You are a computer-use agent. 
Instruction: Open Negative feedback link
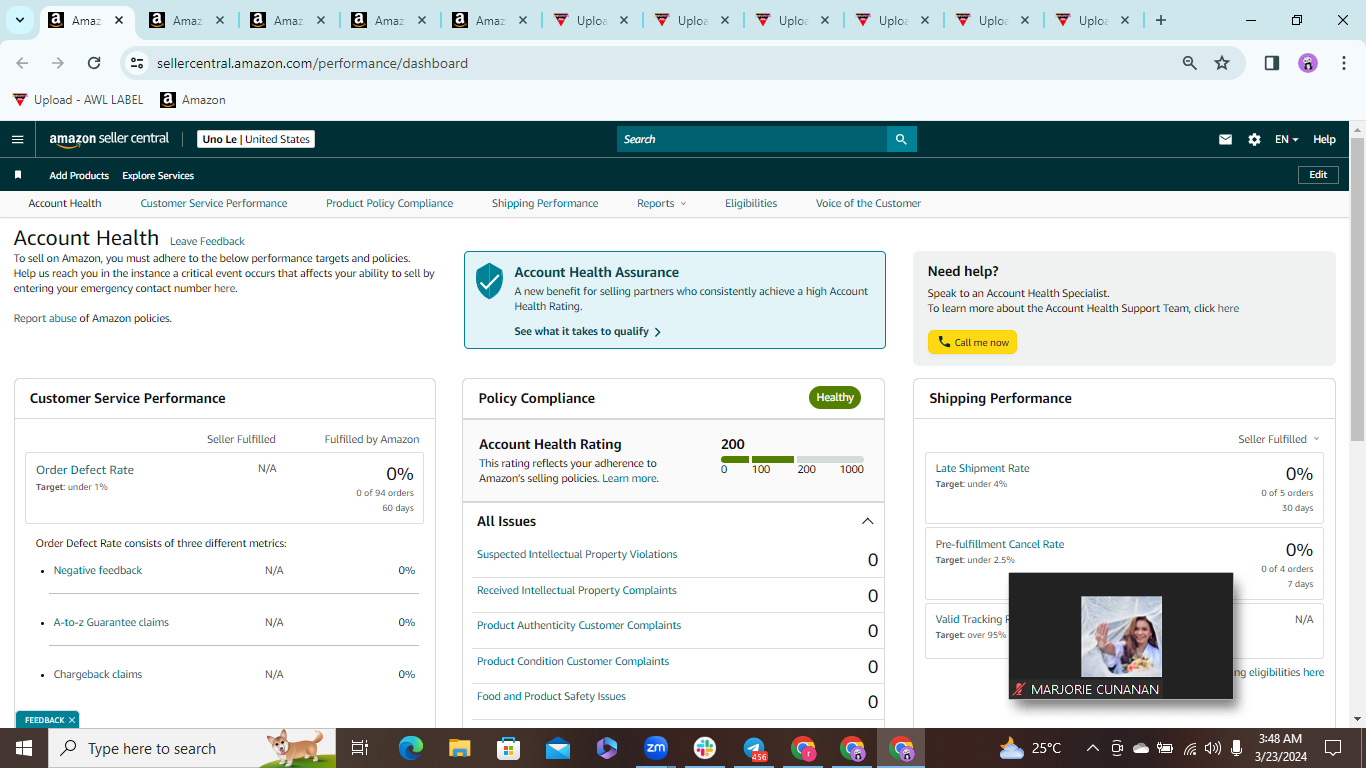coord(98,570)
